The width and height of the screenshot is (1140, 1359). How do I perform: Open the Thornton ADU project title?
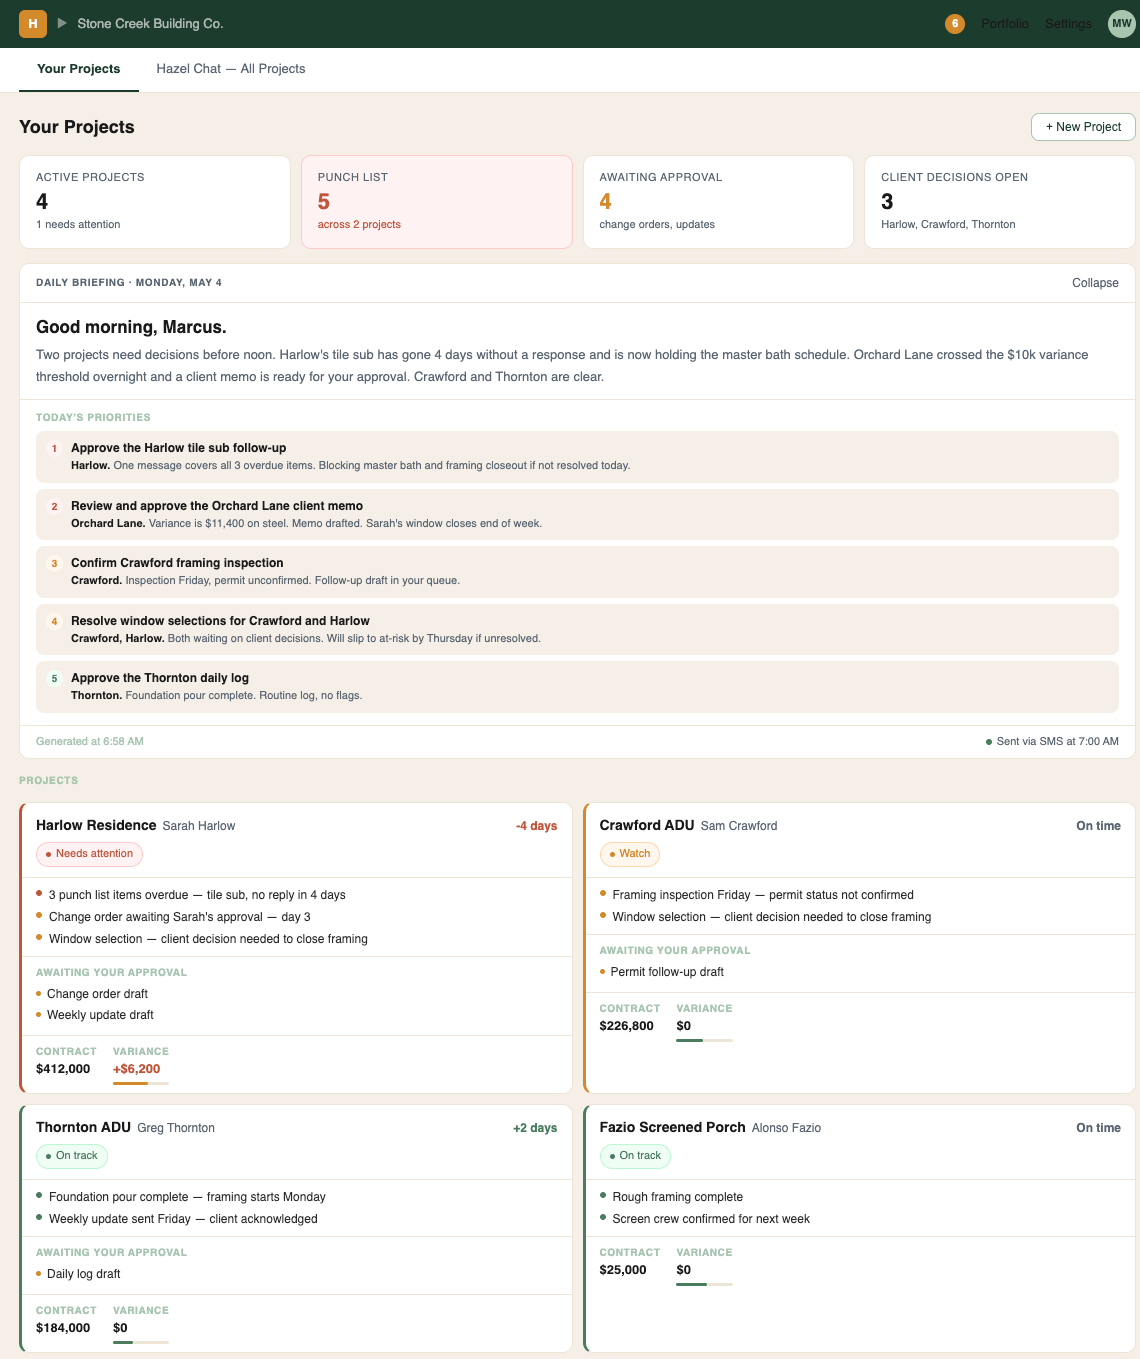83,1127
